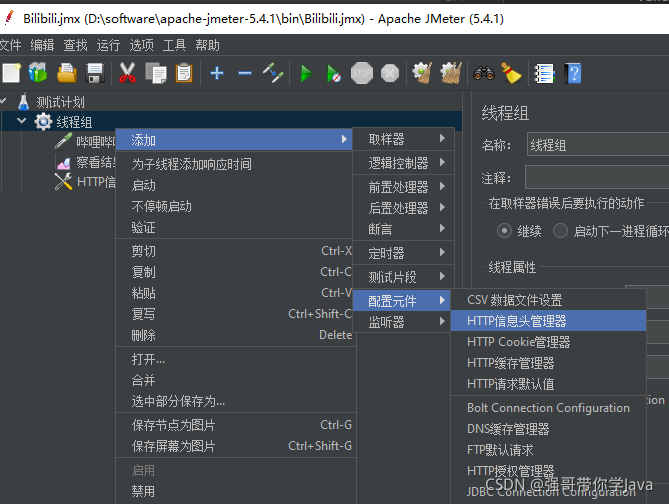The image size is (669, 504).
Task: Click the Shutdown round X icon
Action: tap(390, 73)
